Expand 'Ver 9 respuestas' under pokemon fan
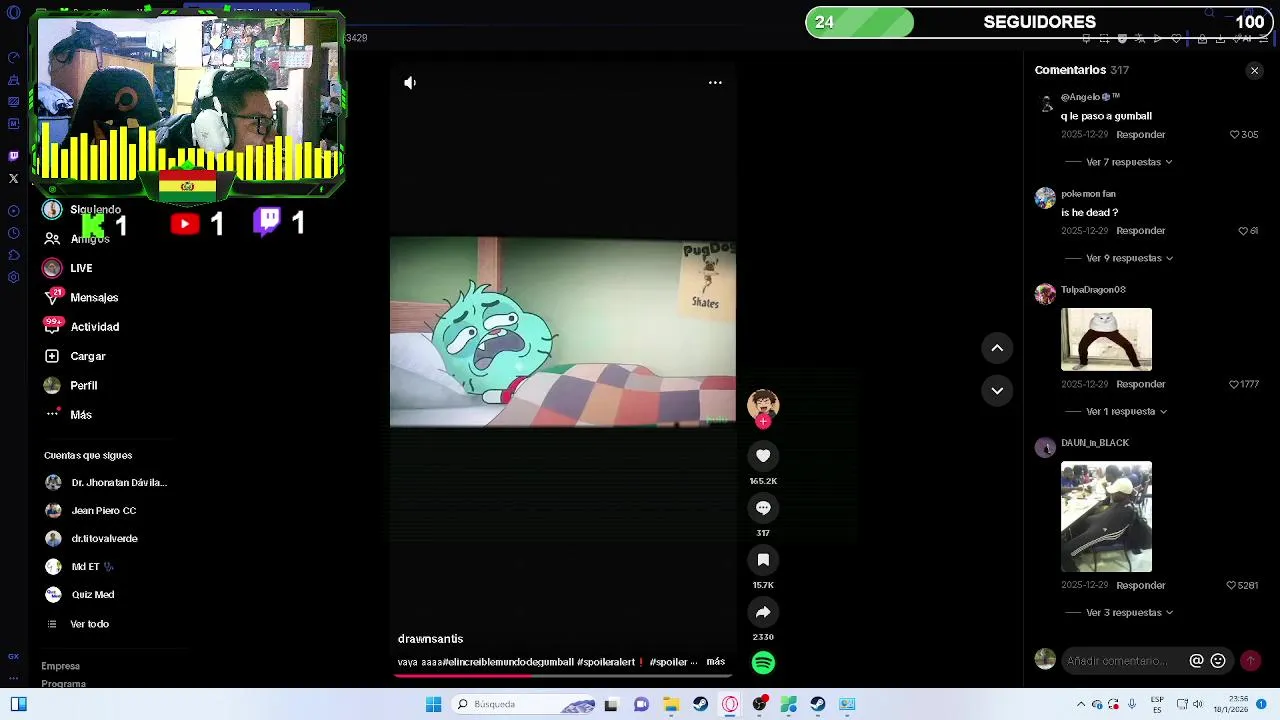 point(1129,258)
